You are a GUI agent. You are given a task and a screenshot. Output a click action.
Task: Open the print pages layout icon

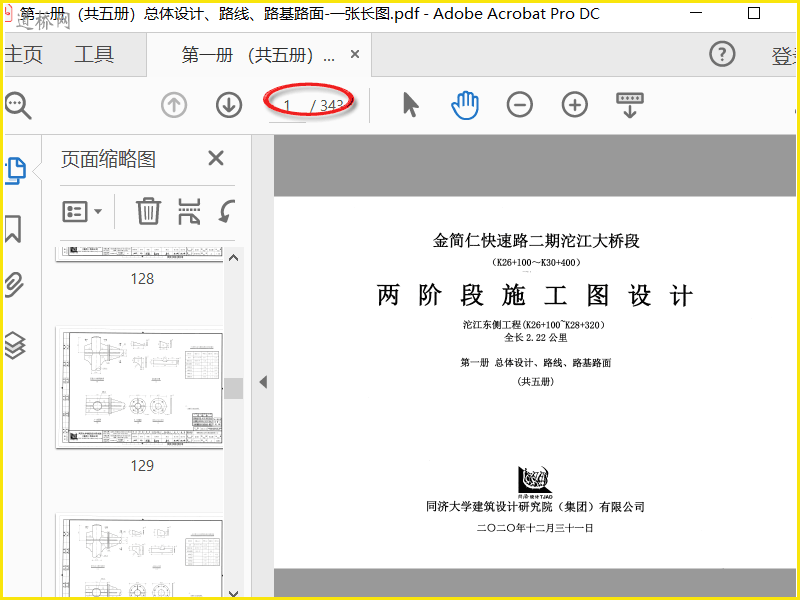coord(189,211)
